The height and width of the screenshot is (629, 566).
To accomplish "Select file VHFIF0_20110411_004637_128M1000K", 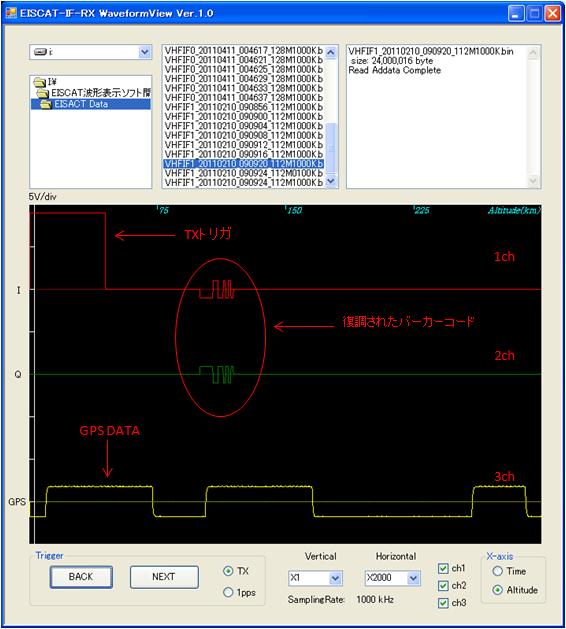I will coord(243,97).
